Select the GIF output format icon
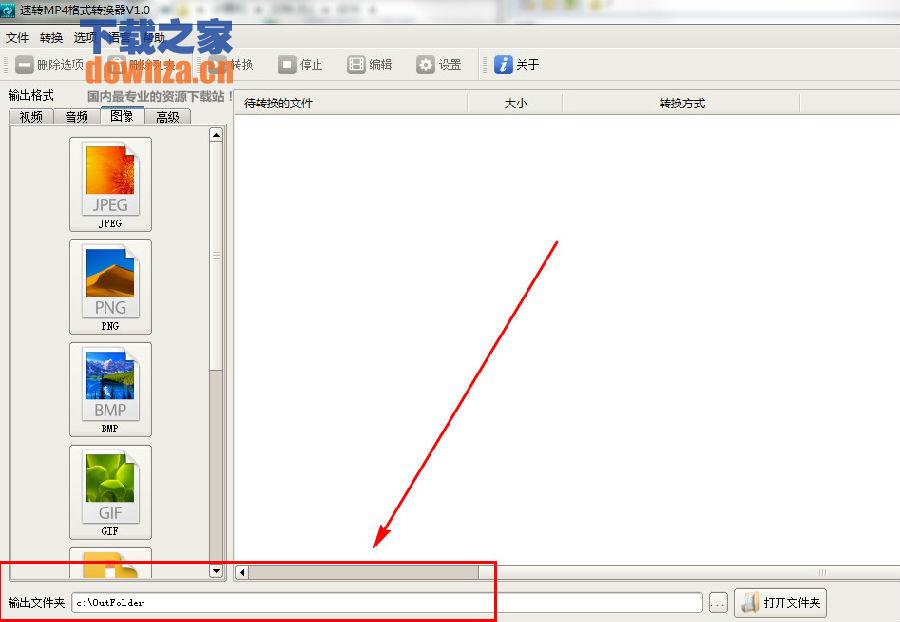Viewport: 900px width, 622px height. tap(110, 492)
